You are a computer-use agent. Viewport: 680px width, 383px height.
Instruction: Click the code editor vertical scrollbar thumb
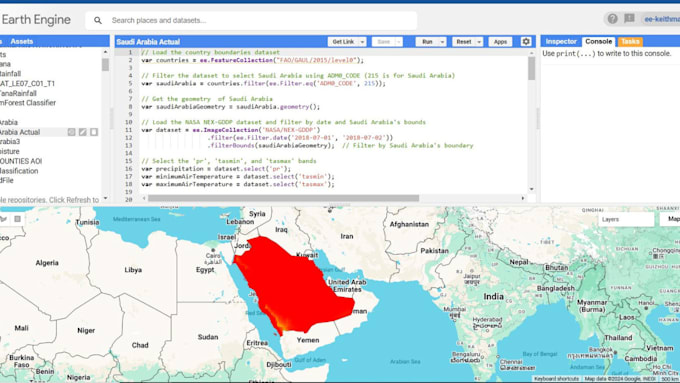click(532, 69)
